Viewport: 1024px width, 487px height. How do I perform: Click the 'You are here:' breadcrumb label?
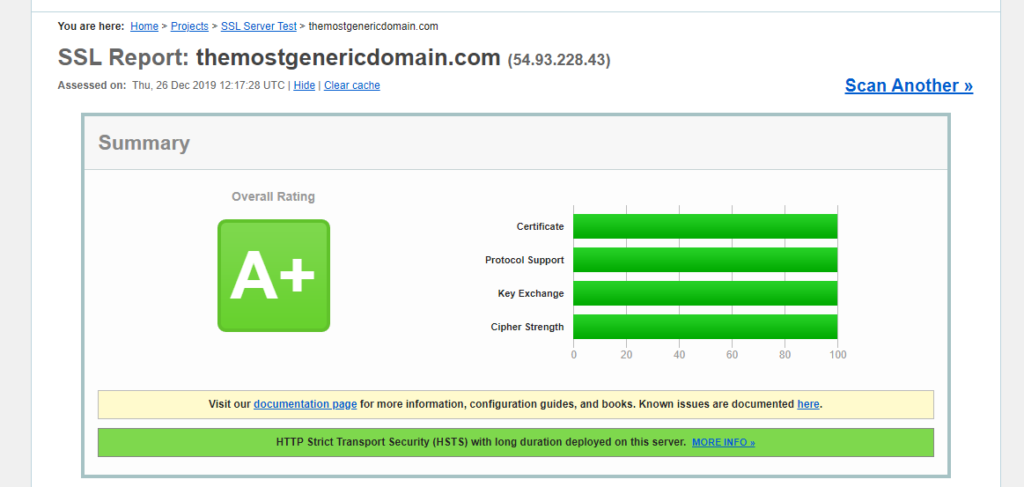point(91,26)
